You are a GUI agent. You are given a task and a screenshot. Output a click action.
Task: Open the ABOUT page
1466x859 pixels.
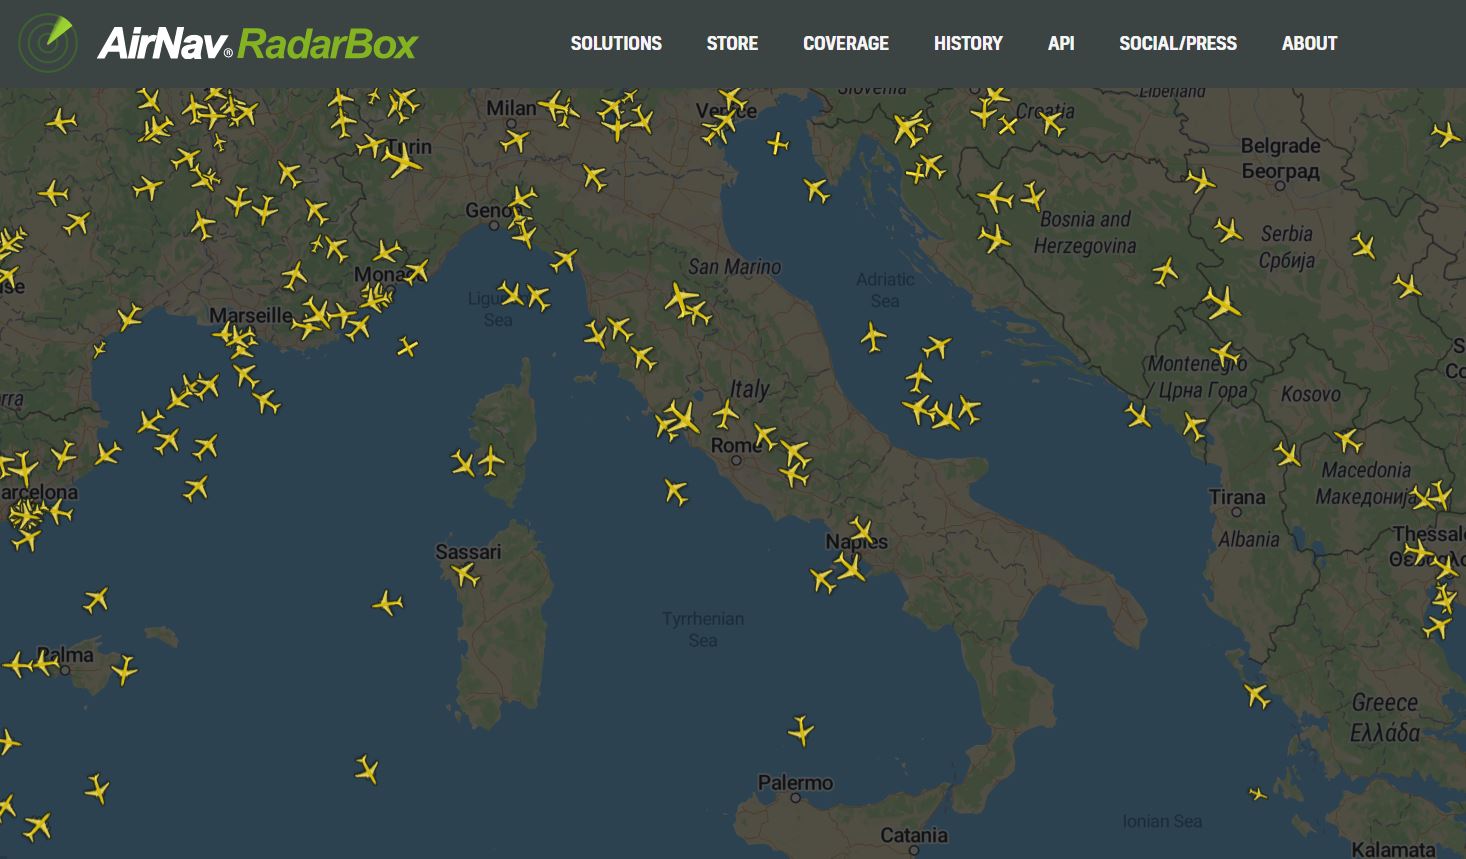pyautogui.click(x=1309, y=43)
